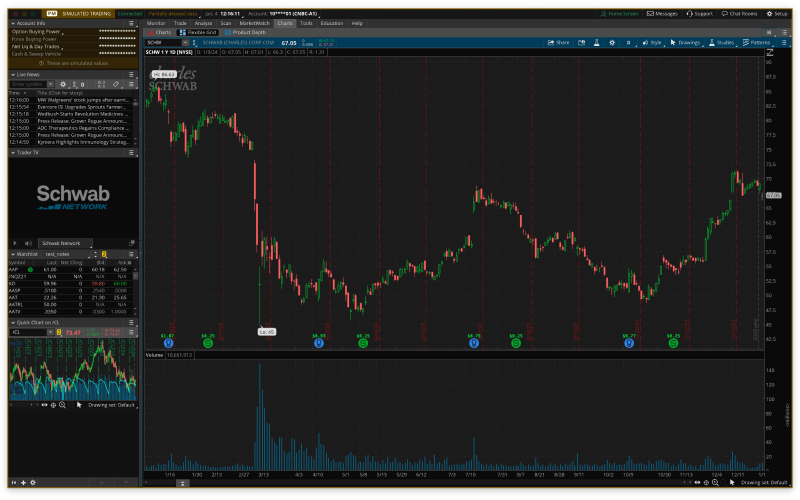
Task: Click the earnings marker on the chart
Action: click(319, 342)
